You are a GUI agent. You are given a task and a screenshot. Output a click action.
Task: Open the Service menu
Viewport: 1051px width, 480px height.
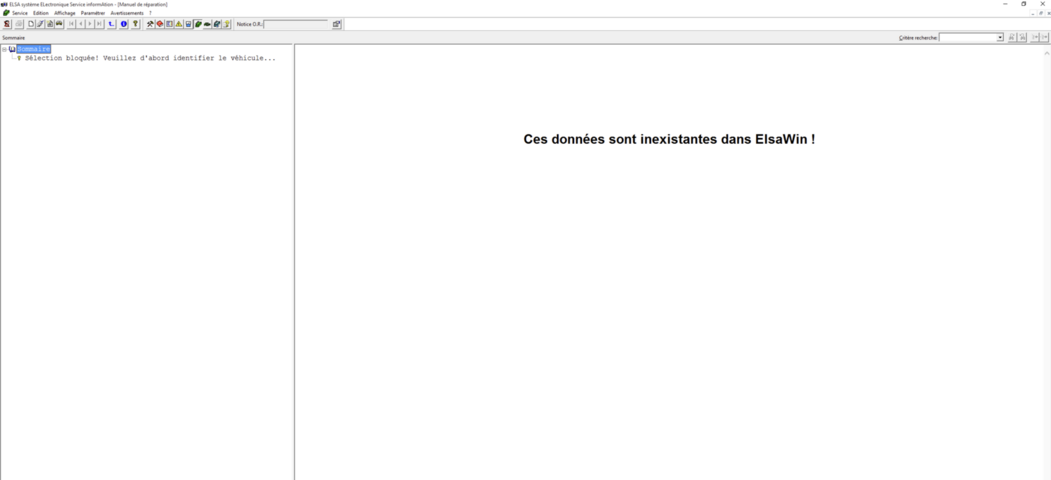pyautogui.click(x=20, y=13)
